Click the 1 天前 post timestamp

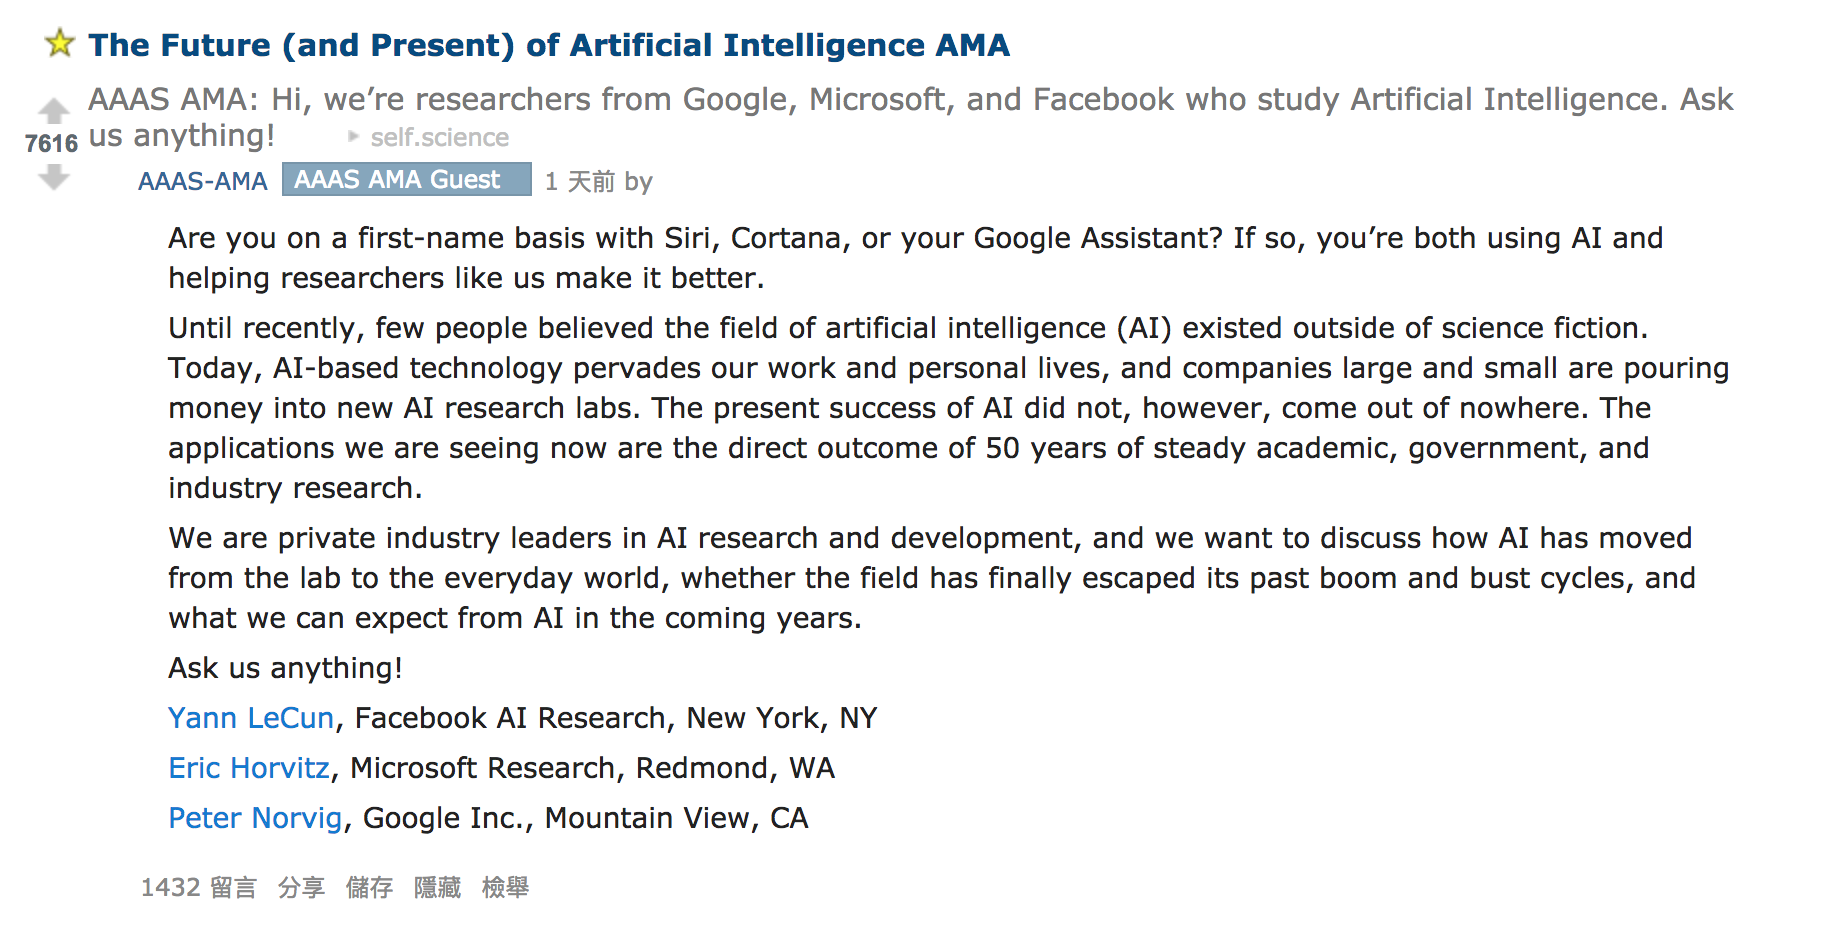(580, 182)
